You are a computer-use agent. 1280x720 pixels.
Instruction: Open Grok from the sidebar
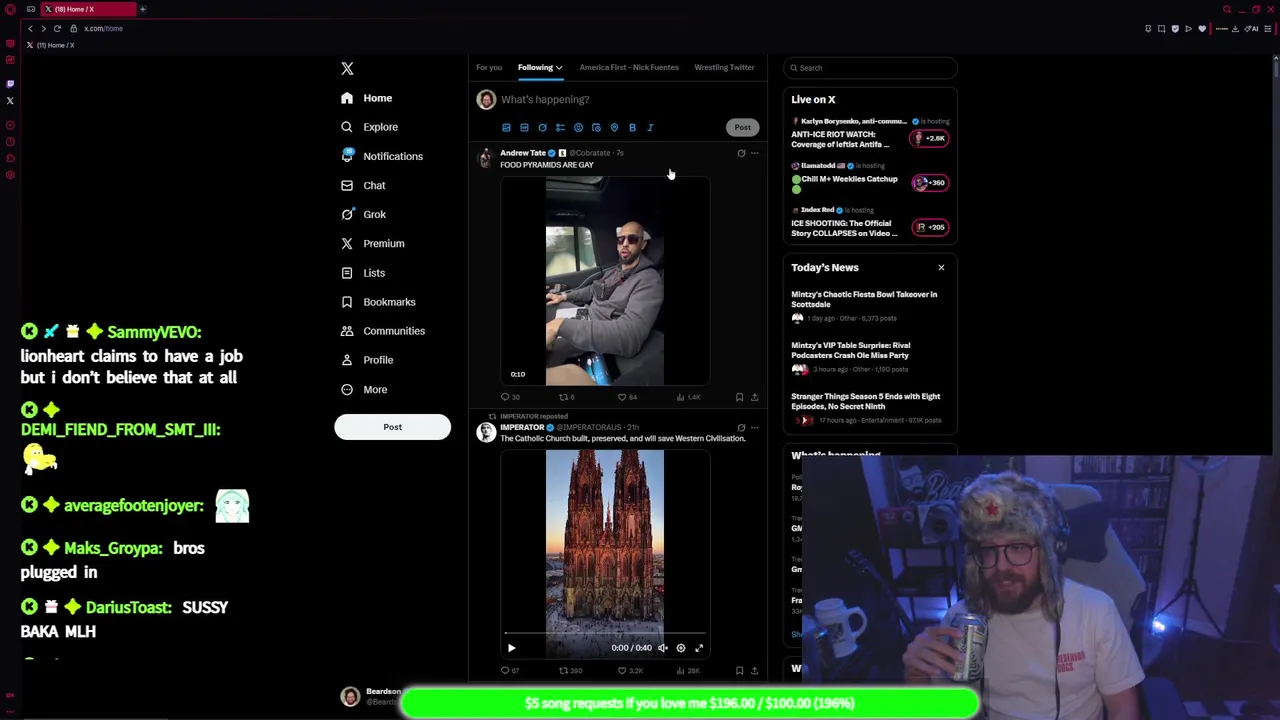pos(363,214)
